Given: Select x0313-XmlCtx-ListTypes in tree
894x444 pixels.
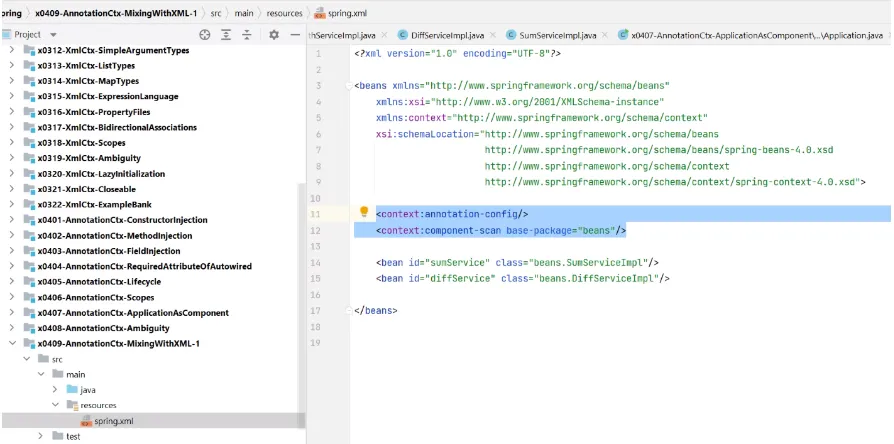Looking at the screenshot, I should pyautogui.click(x=86, y=66).
